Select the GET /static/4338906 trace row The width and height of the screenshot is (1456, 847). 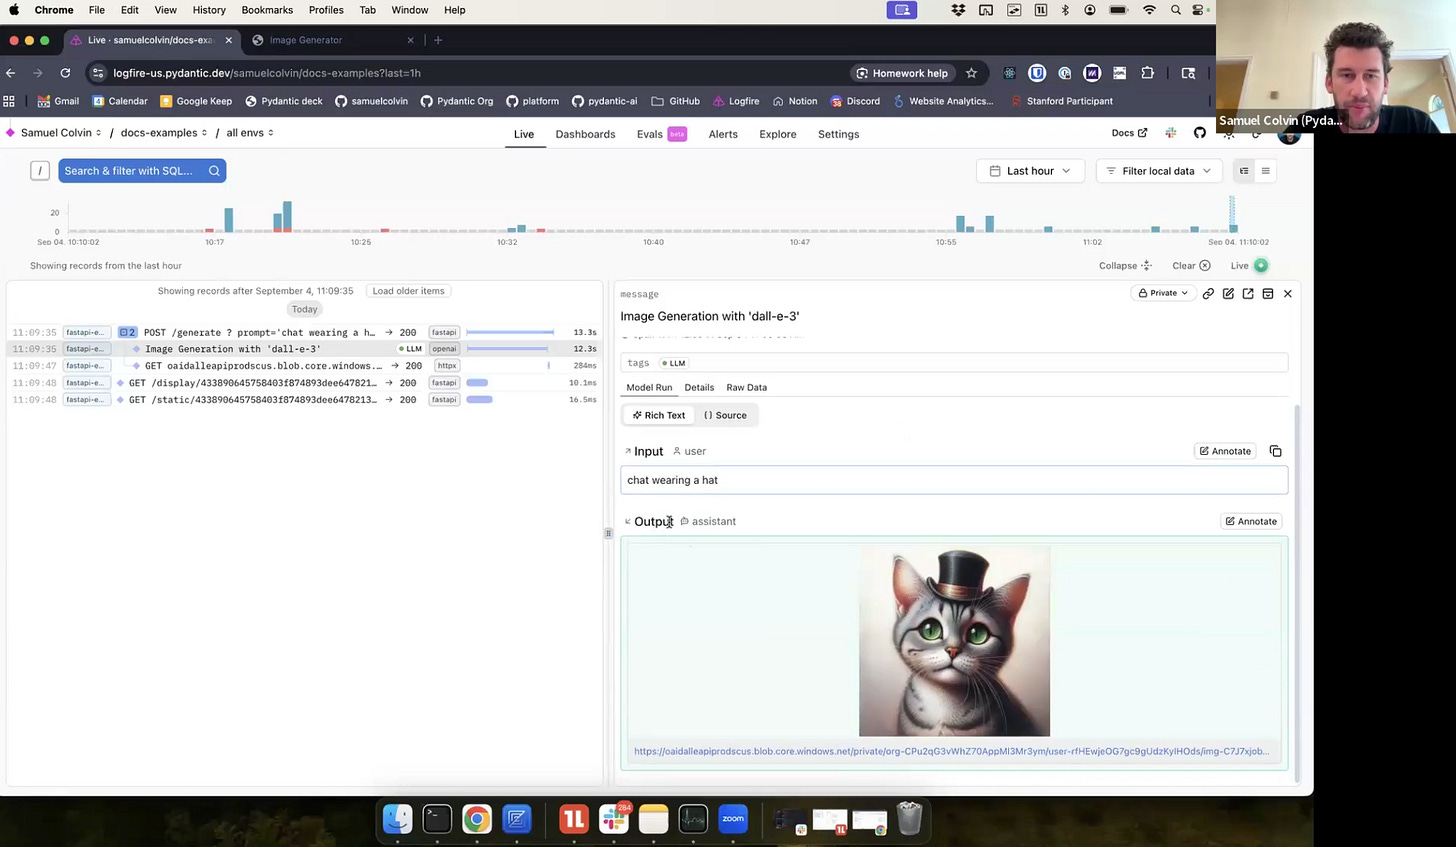305,400
